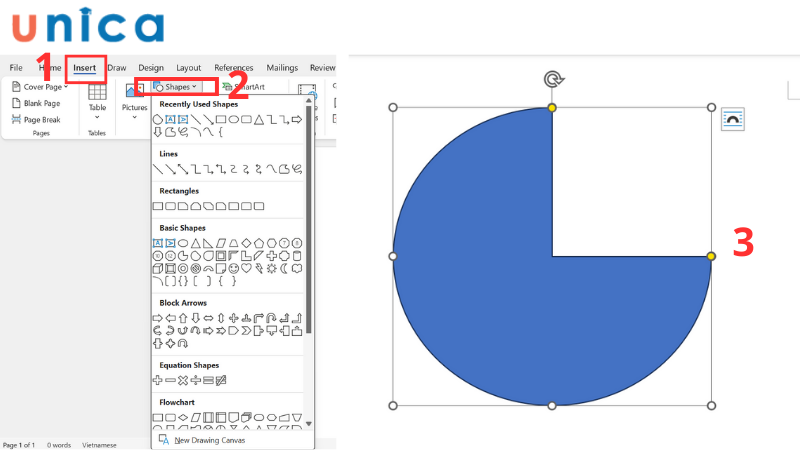Switch to the Insert tab
This screenshot has width=800, height=450.
85,68
